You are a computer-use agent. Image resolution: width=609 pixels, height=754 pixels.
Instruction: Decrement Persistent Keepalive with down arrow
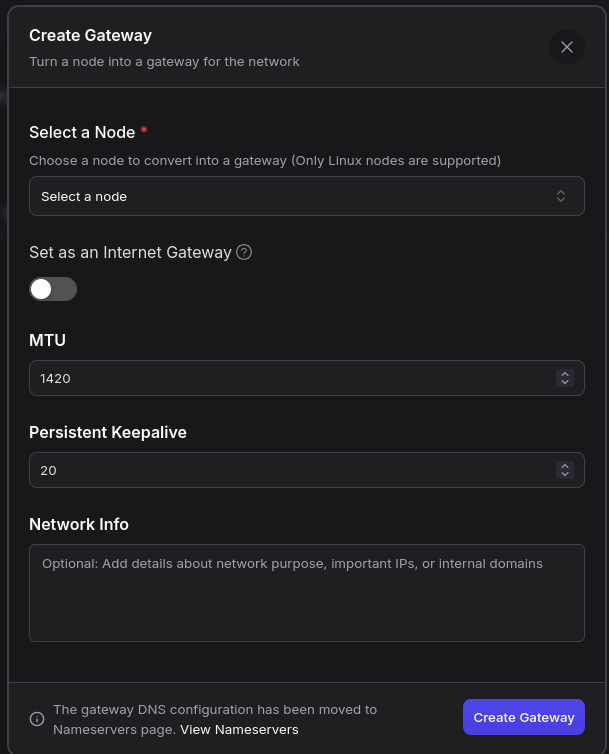pos(565,475)
